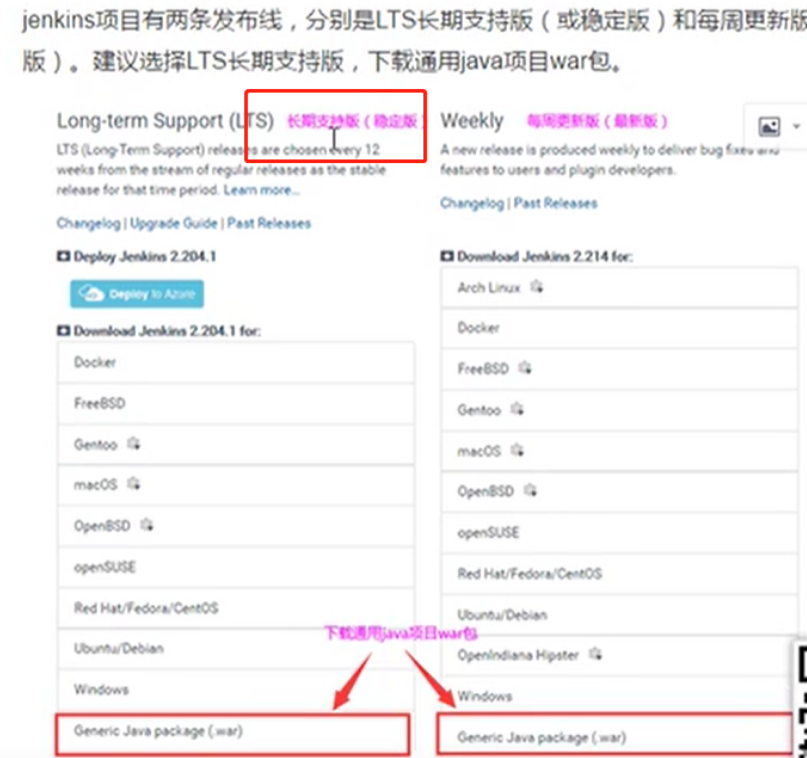Click the cloud icon on Deploy to Azure
The image size is (807, 758).
pos(91,294)
